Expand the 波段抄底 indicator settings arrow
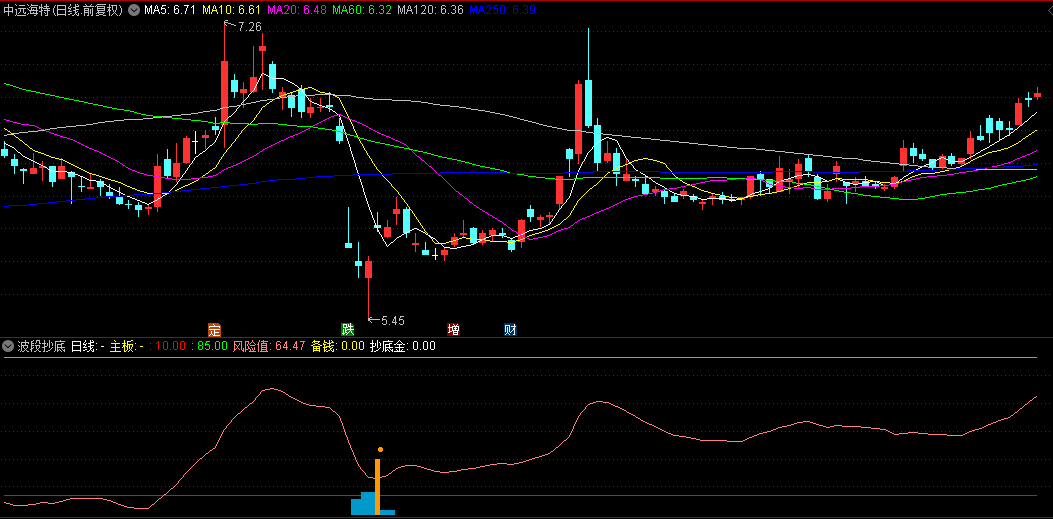Viewport: 1053px width, 519px height. click(8, 346)
